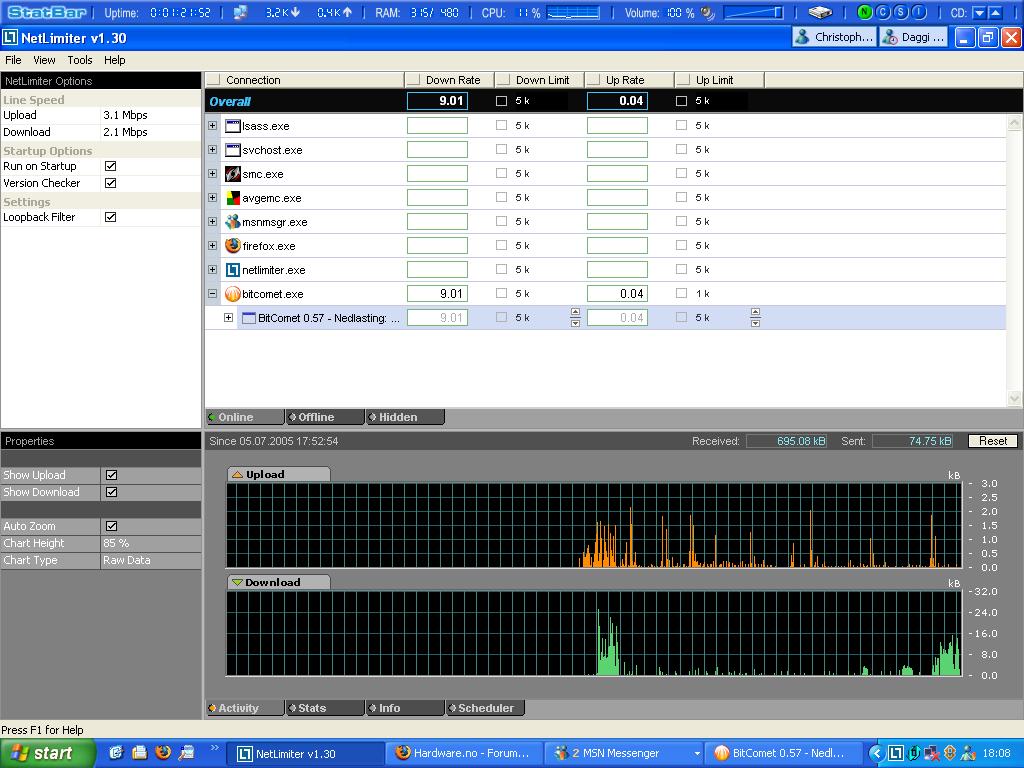The image size is (1024, 768).
Task: Expand the BitComet 0.57 connection node
Action: point(229,317)
